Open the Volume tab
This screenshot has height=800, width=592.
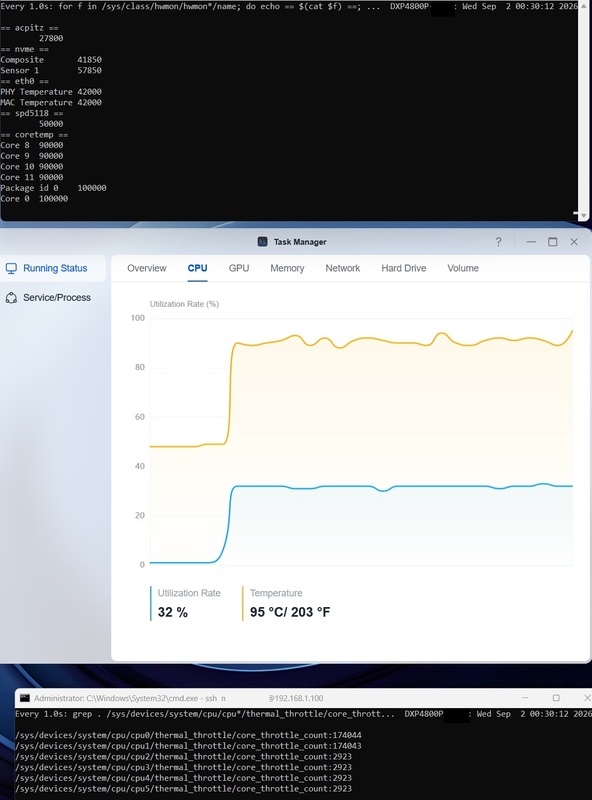(x=463, y=268)
